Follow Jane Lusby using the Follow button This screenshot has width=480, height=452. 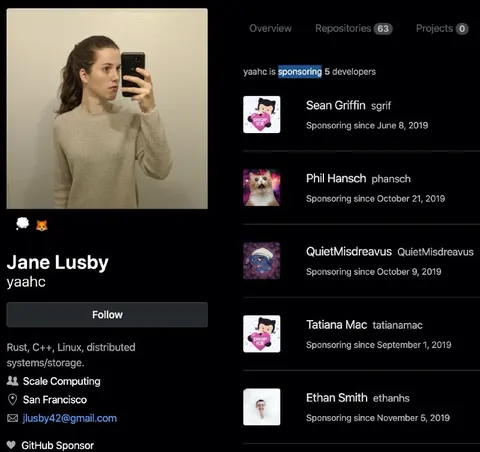[x=107, y=314]
